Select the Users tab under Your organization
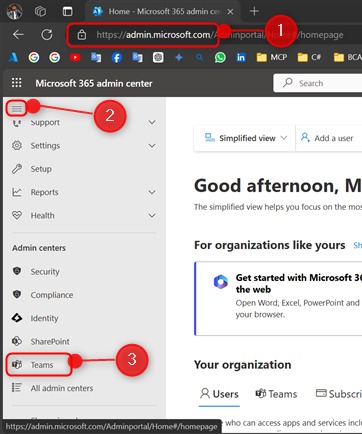 pyautogui.click(x=219, y=394)
